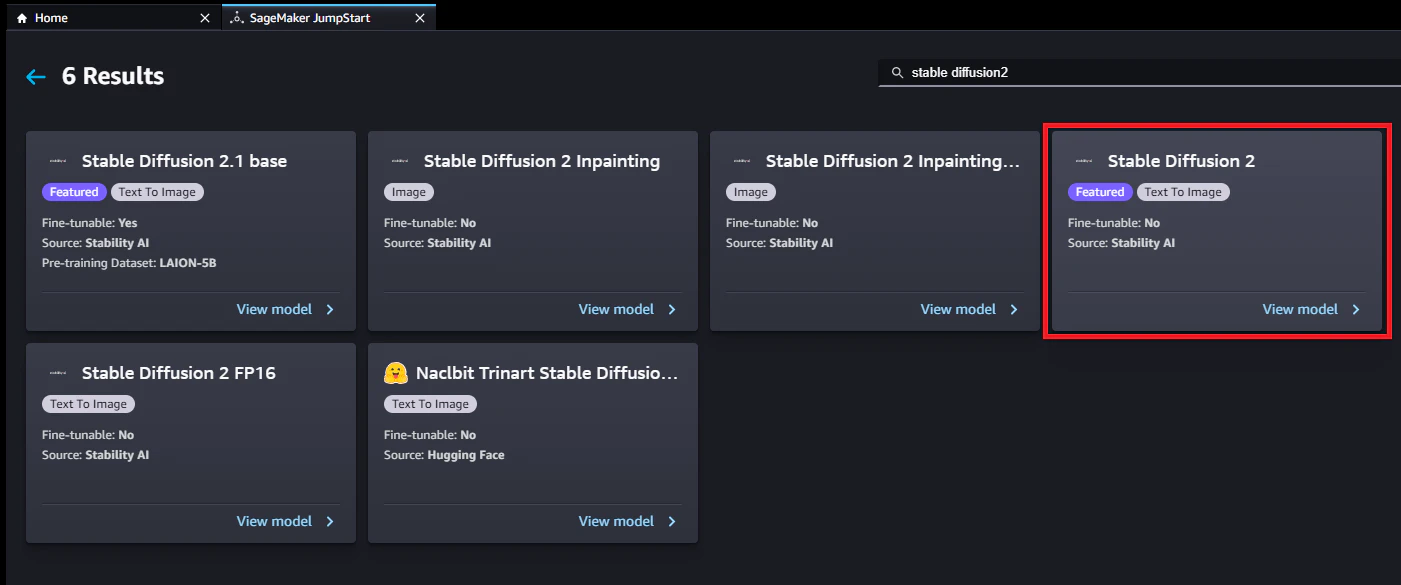Image resolution: width=1401 pixels, height=585 pixels.
Task: Click View model chevron on Stable Diffusion 2 Inpainting
Action: coord(672,309)
